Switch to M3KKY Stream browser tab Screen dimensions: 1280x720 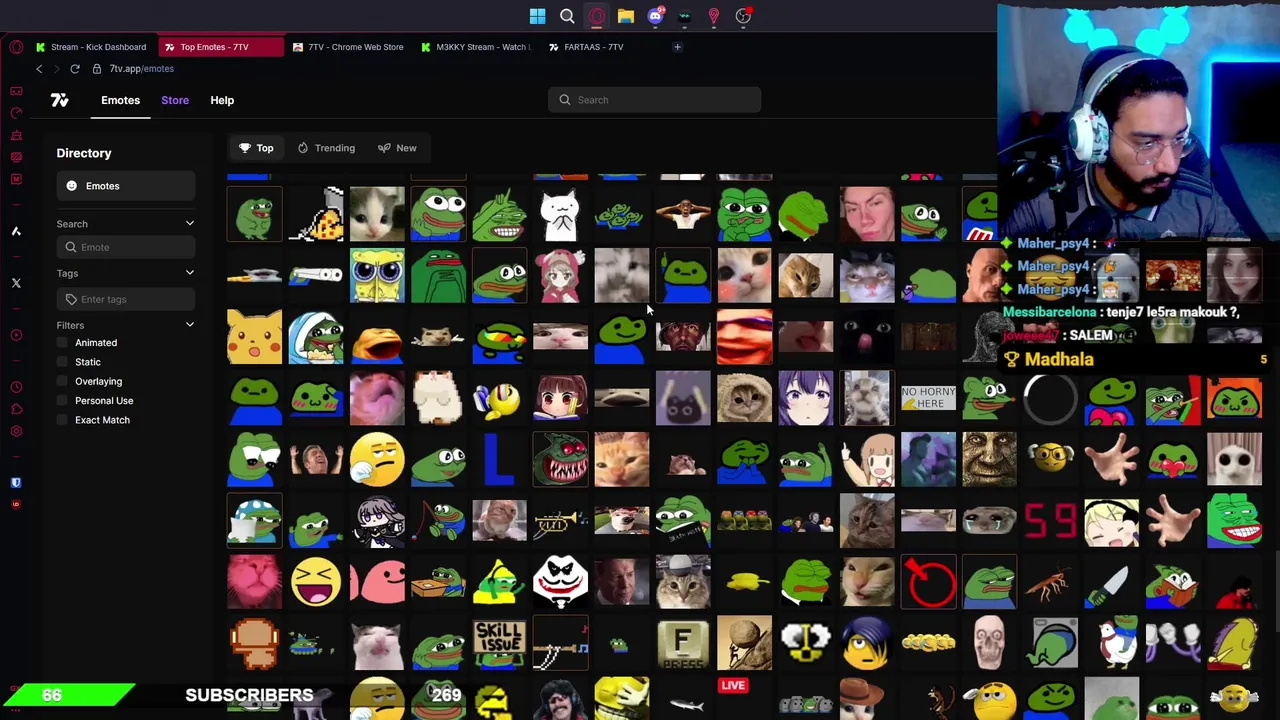point(476,47)
